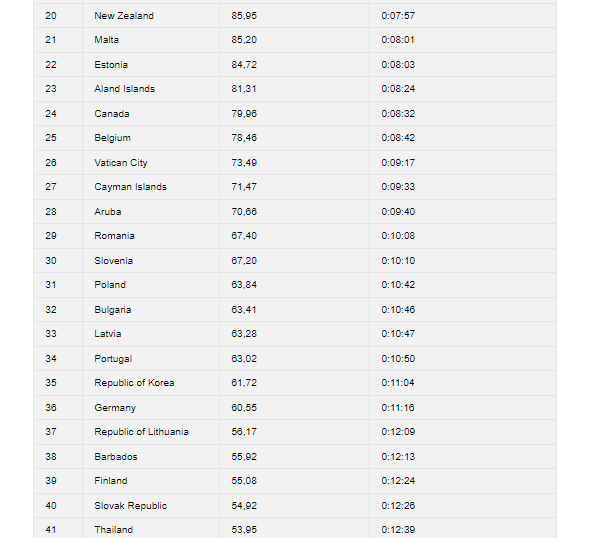Click the Latvia country name

[108, 334]
